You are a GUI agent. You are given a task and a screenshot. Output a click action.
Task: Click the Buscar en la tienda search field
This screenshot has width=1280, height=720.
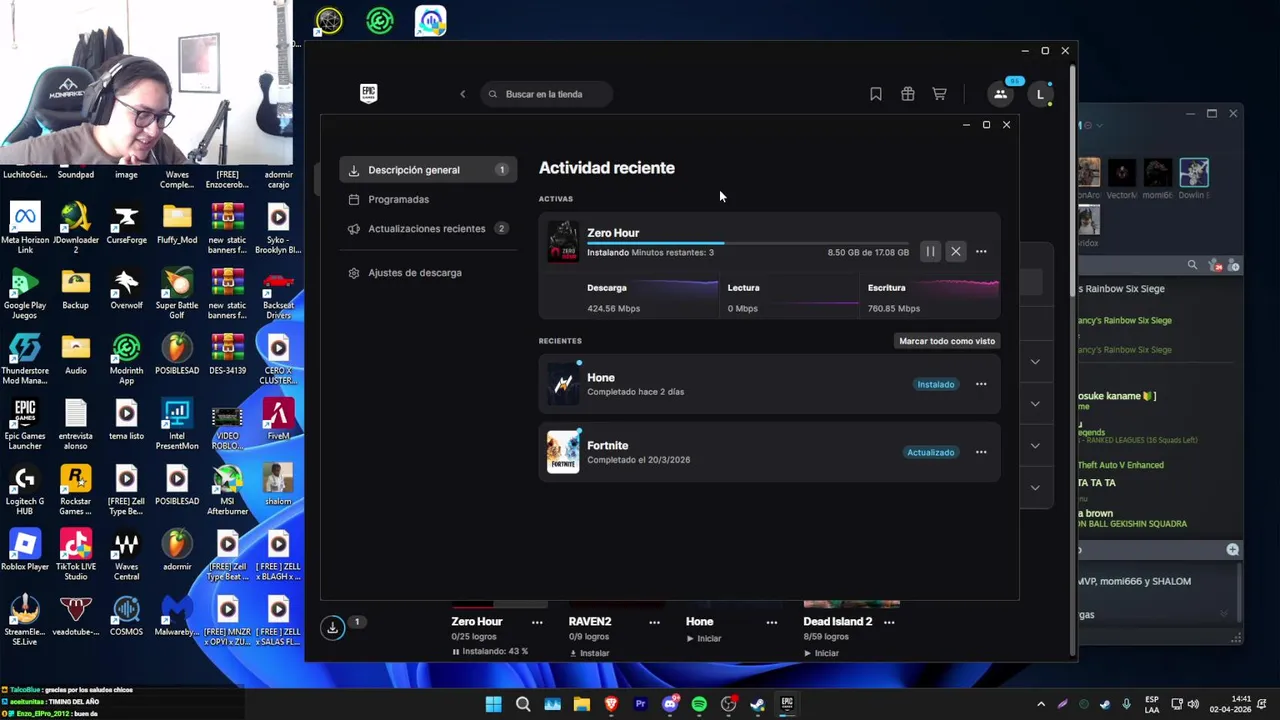[546, 94]
